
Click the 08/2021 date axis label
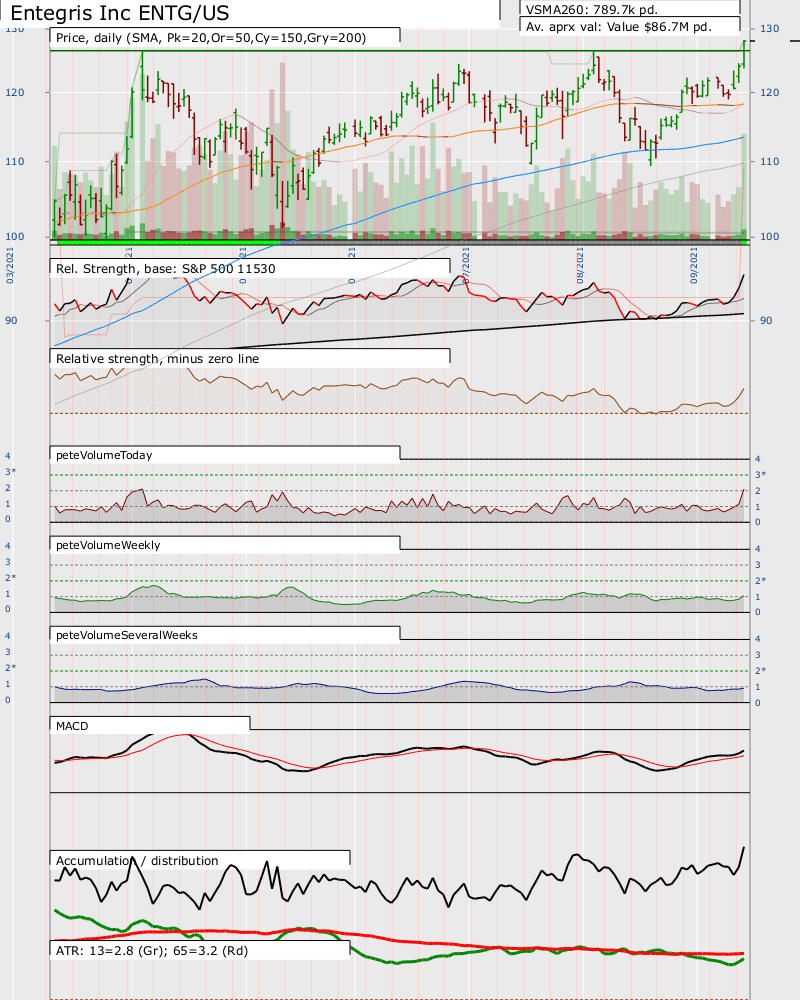click(580, 265)
